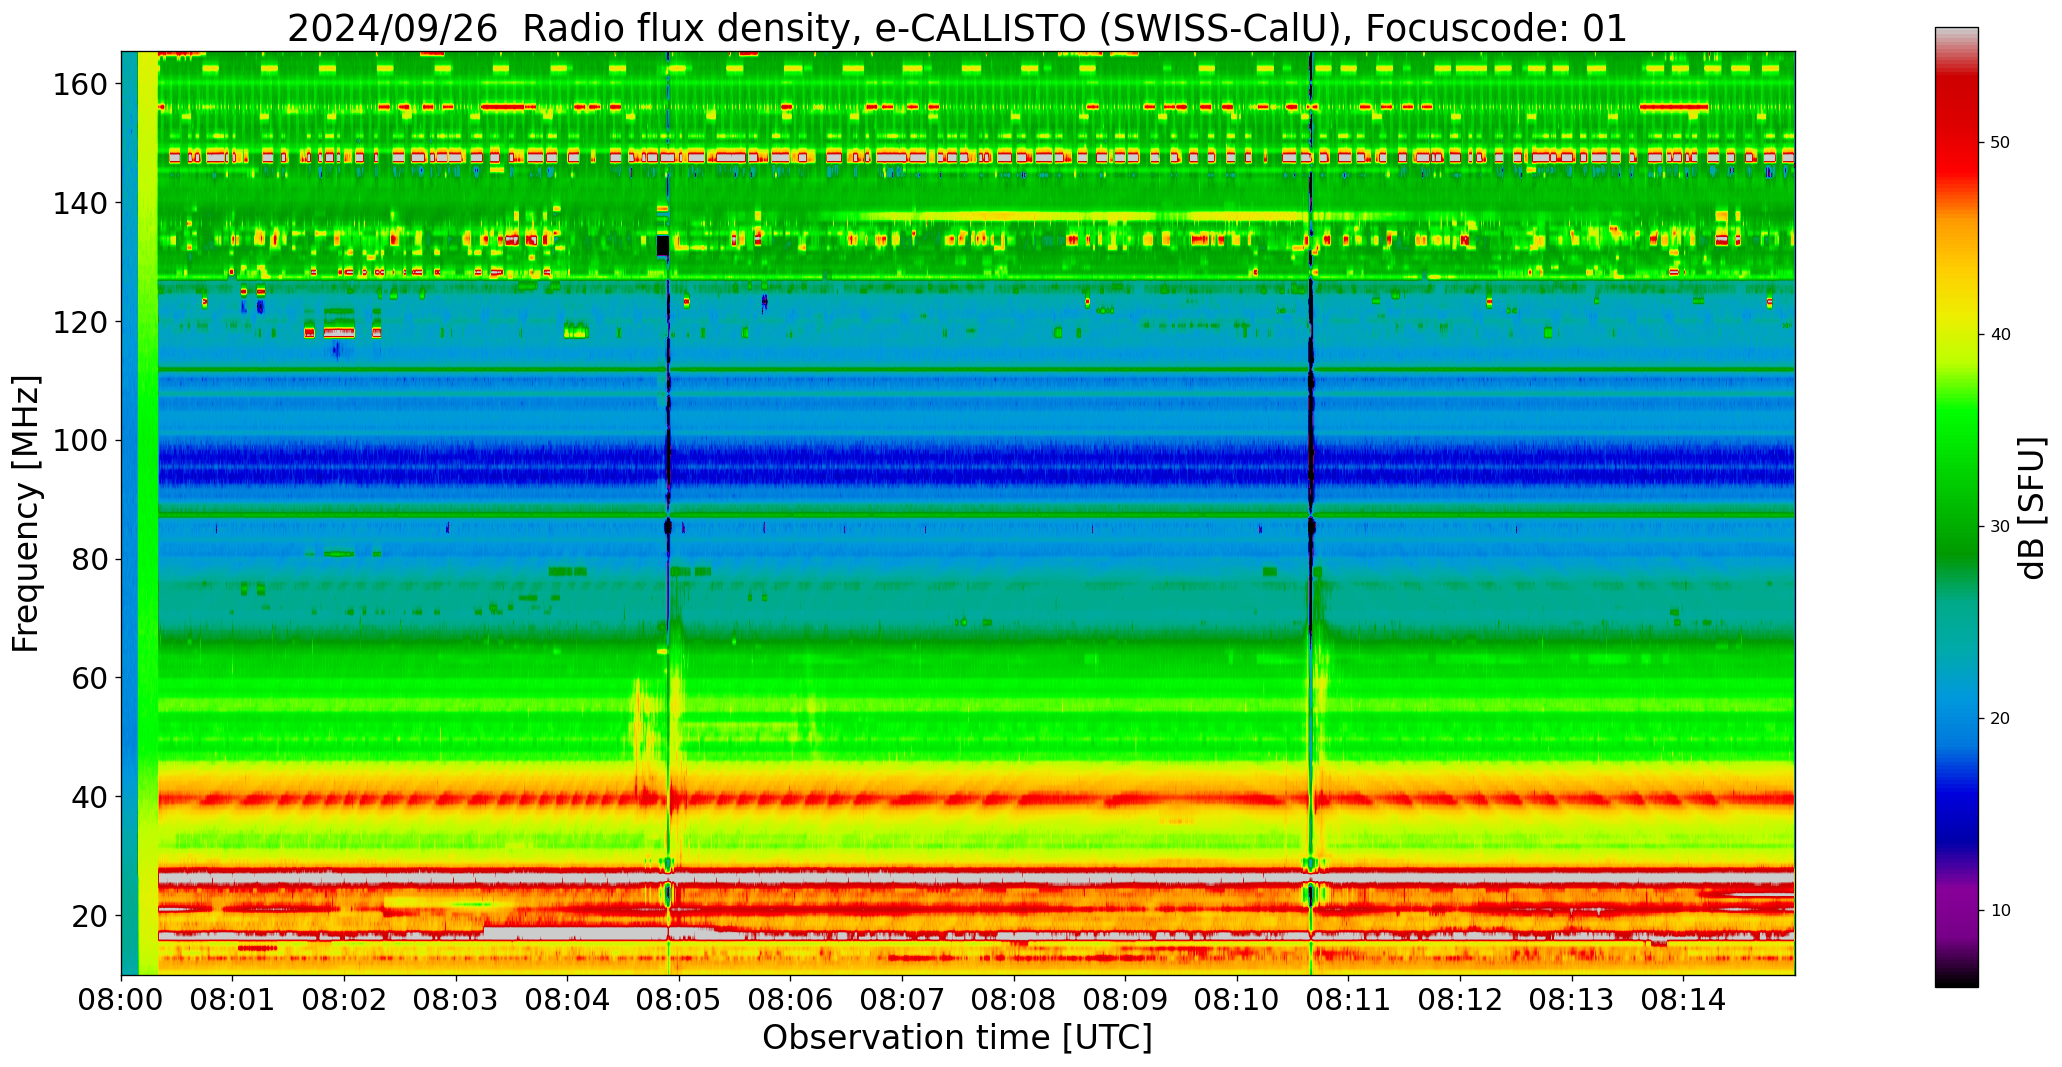
Task: Click the 100 frequency tick label
Action: point(79,441)
